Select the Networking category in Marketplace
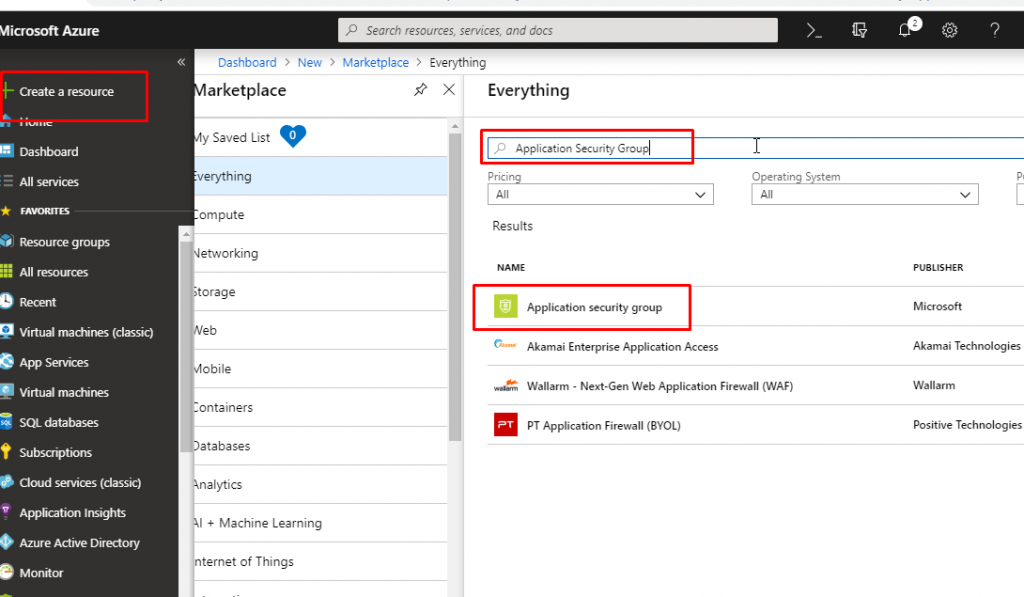This screenshot has width=1024, height=597. pyautogui.click(x=225, y=253)
